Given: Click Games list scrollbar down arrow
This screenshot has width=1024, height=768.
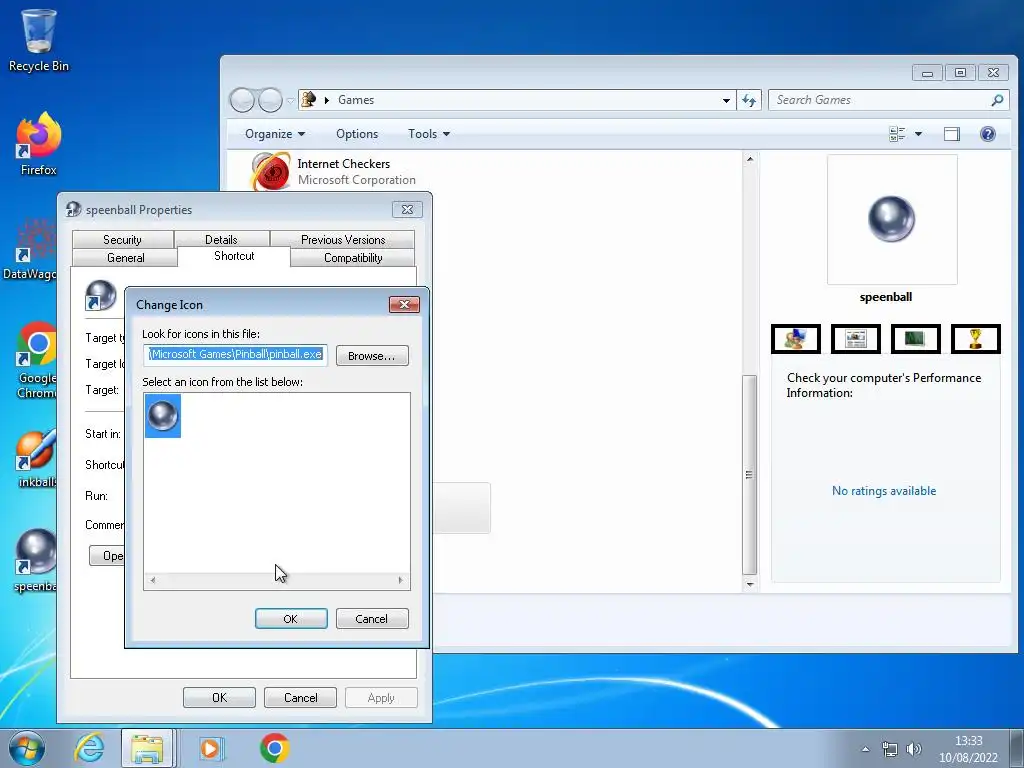Looking at the screenshot, I should 750,584.
